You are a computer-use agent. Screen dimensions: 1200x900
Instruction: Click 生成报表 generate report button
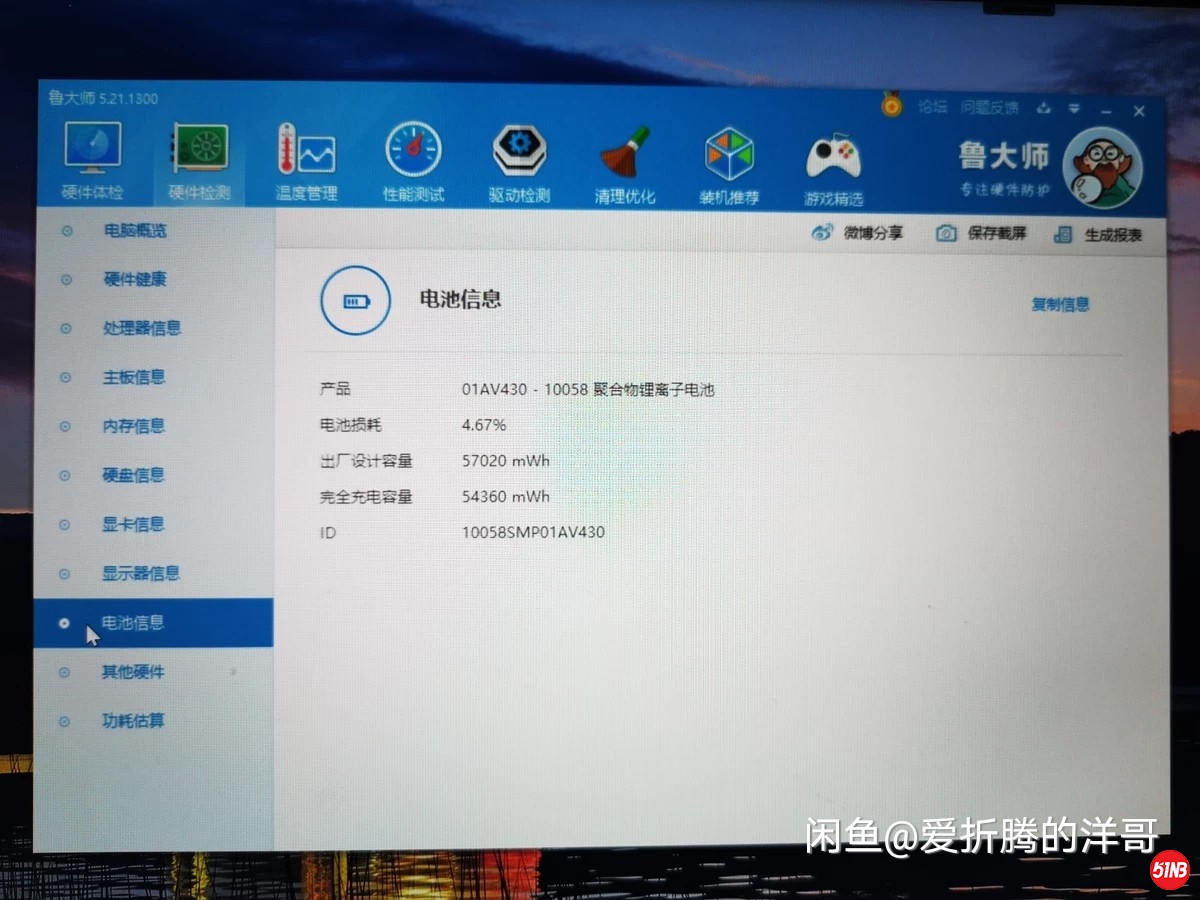[x=1098, y=235]
